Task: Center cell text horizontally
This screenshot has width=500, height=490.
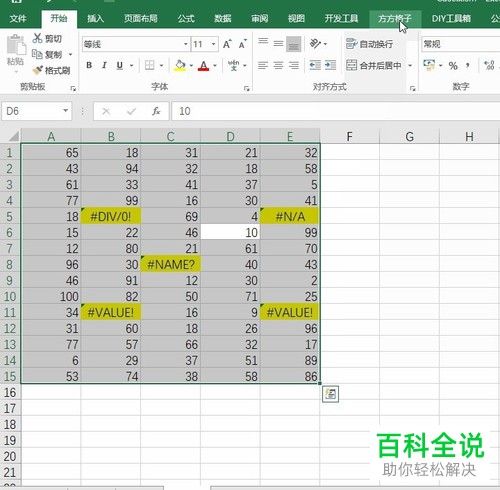Action: [278, 65]
